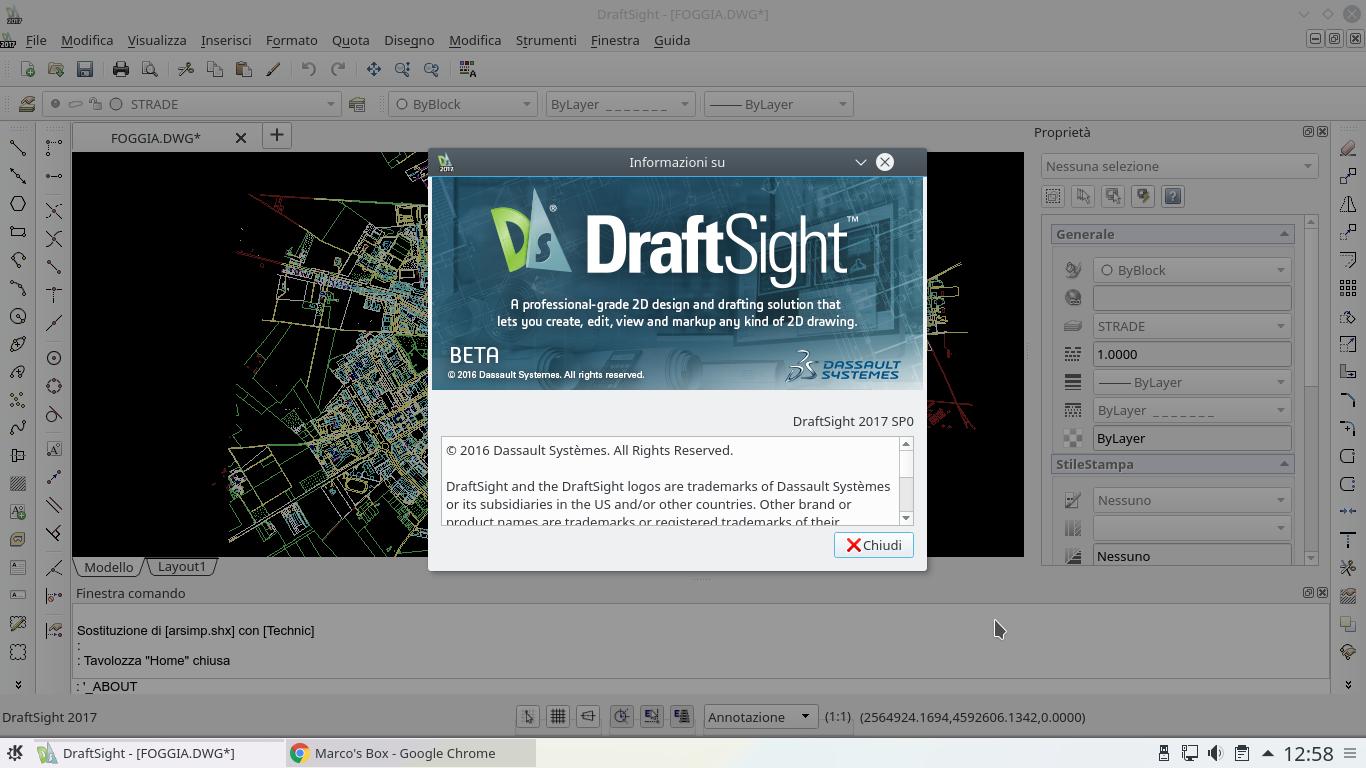Click the Copy icon
Image resolution: width=1366 pixels, height=768 pixels.
point(215,69)
